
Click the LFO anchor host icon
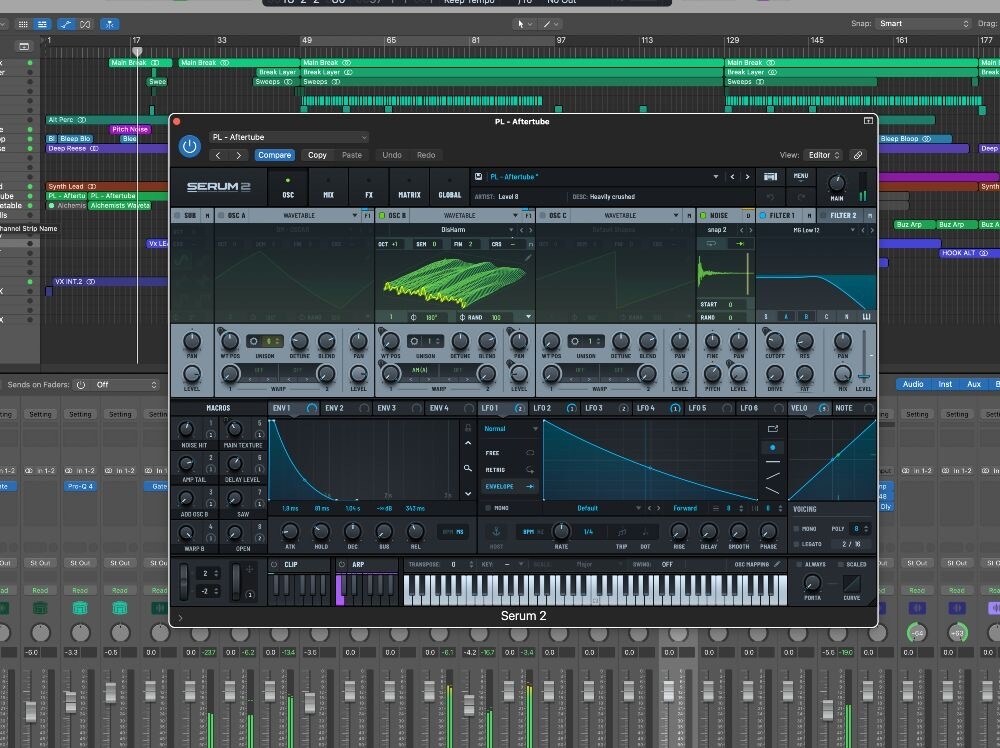(x=496, y=532)
